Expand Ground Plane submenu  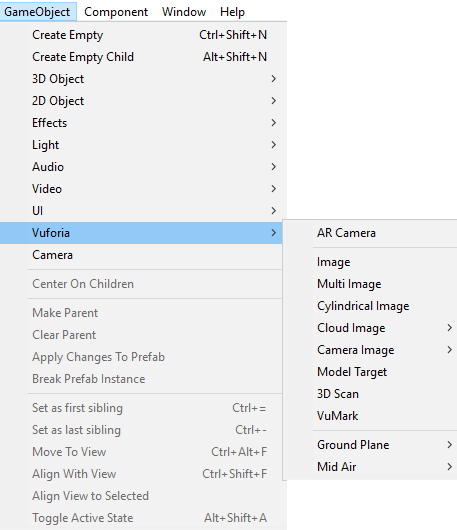[370, 445]
